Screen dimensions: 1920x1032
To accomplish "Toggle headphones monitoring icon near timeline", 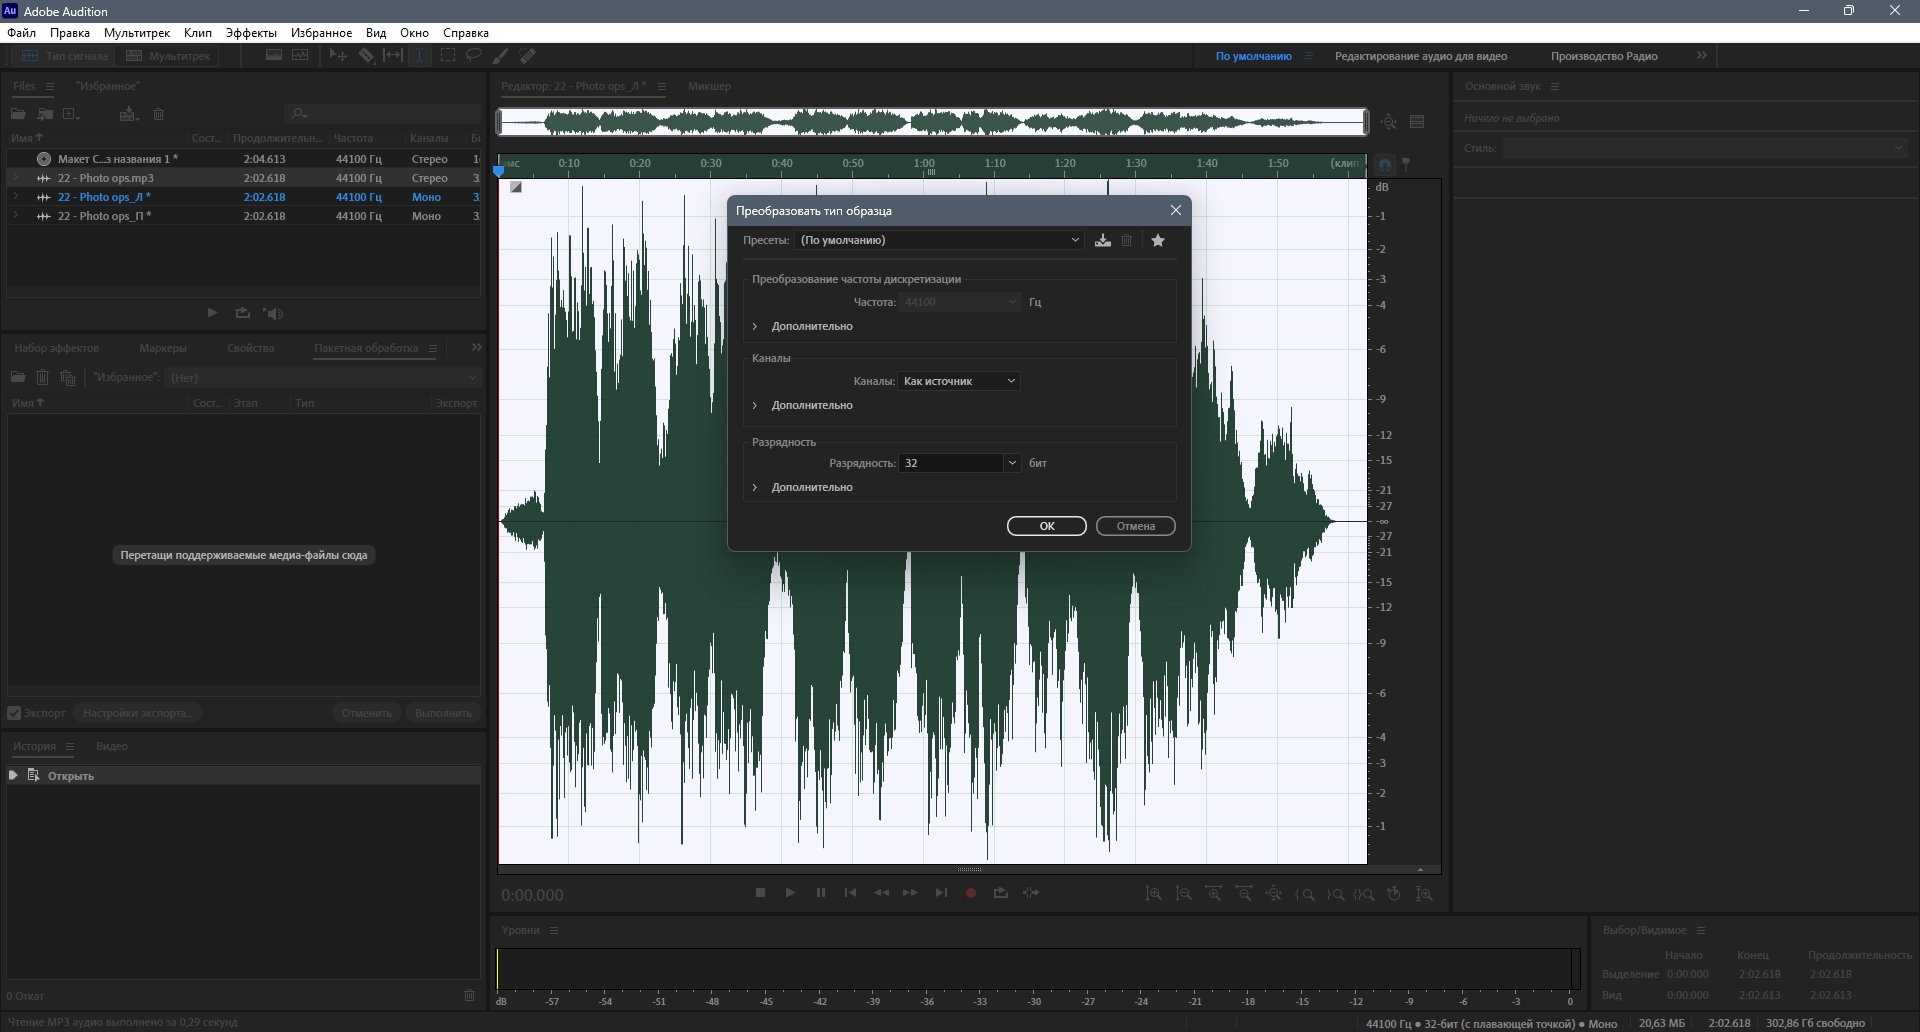I will click(x=1385, y=164).
